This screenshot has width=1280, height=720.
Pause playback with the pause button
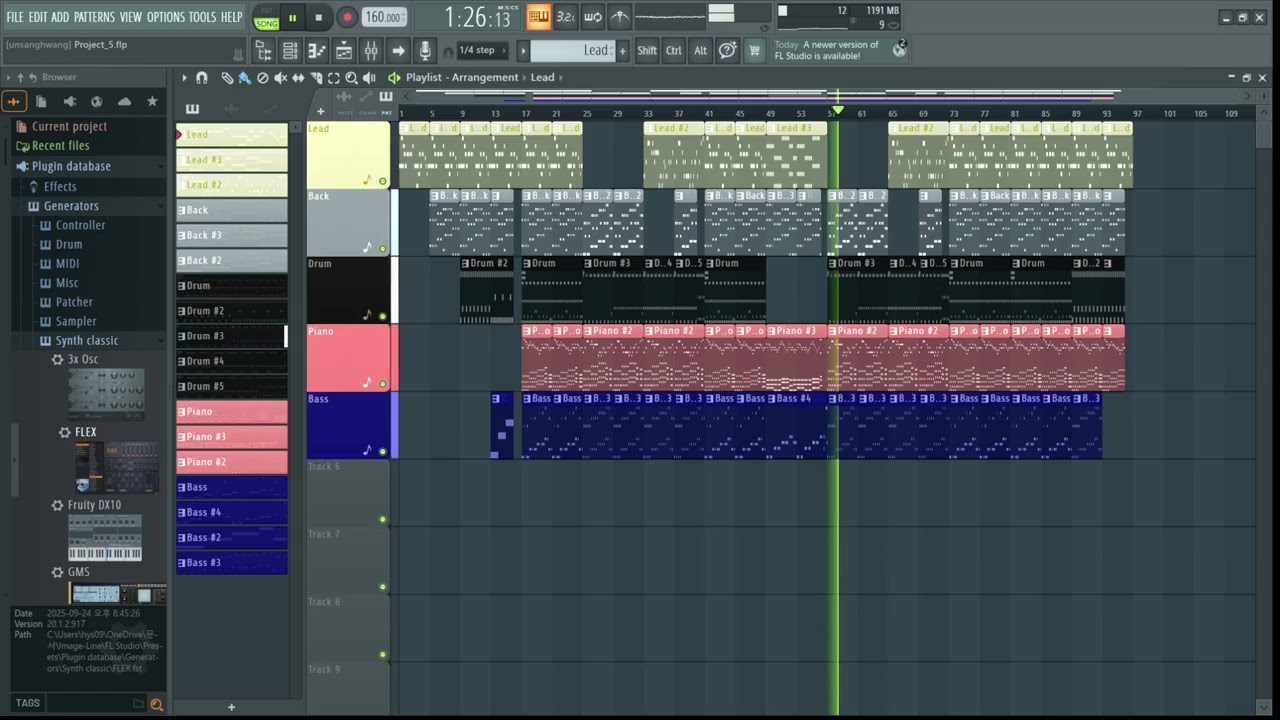point(292,17)
